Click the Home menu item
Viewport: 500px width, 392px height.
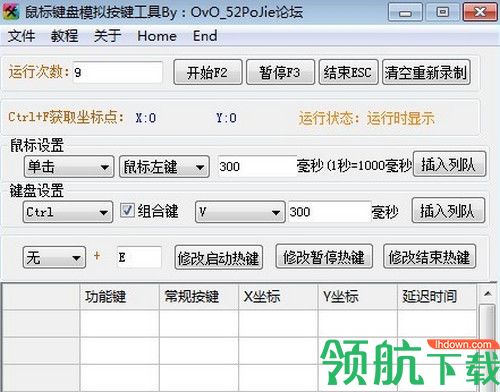coord(157,36)
